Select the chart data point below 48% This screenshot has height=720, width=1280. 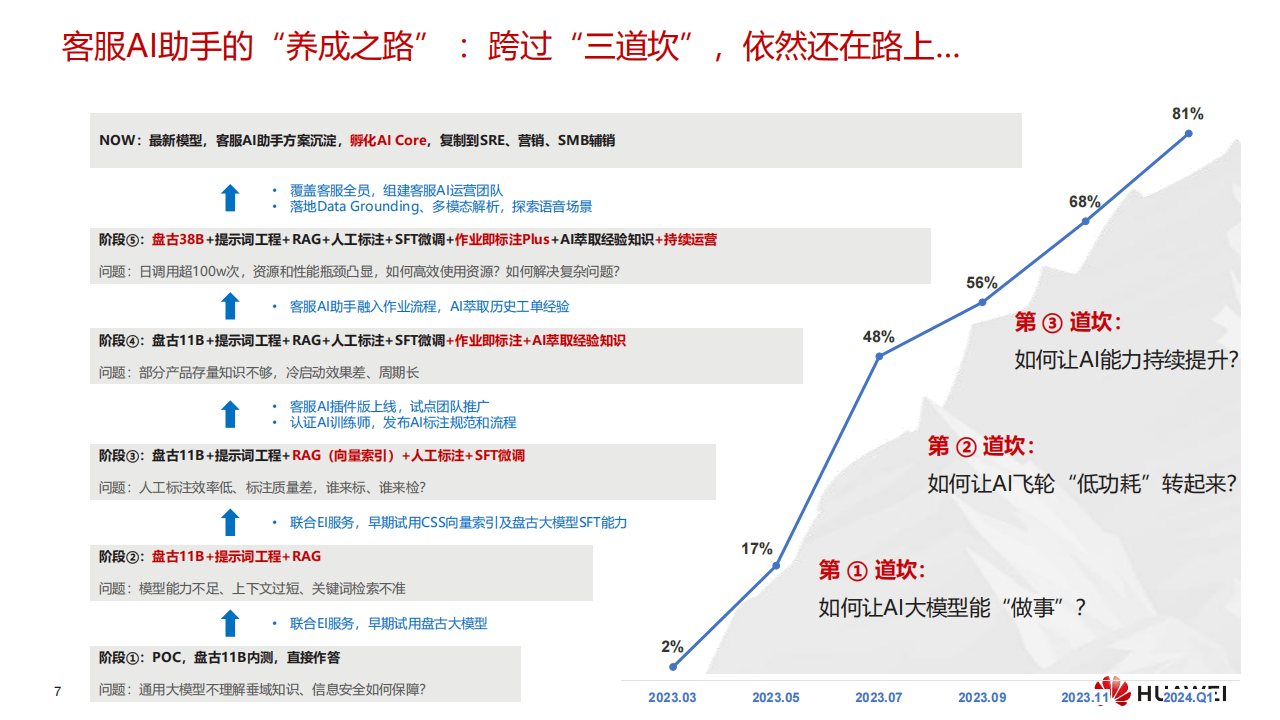879,356
